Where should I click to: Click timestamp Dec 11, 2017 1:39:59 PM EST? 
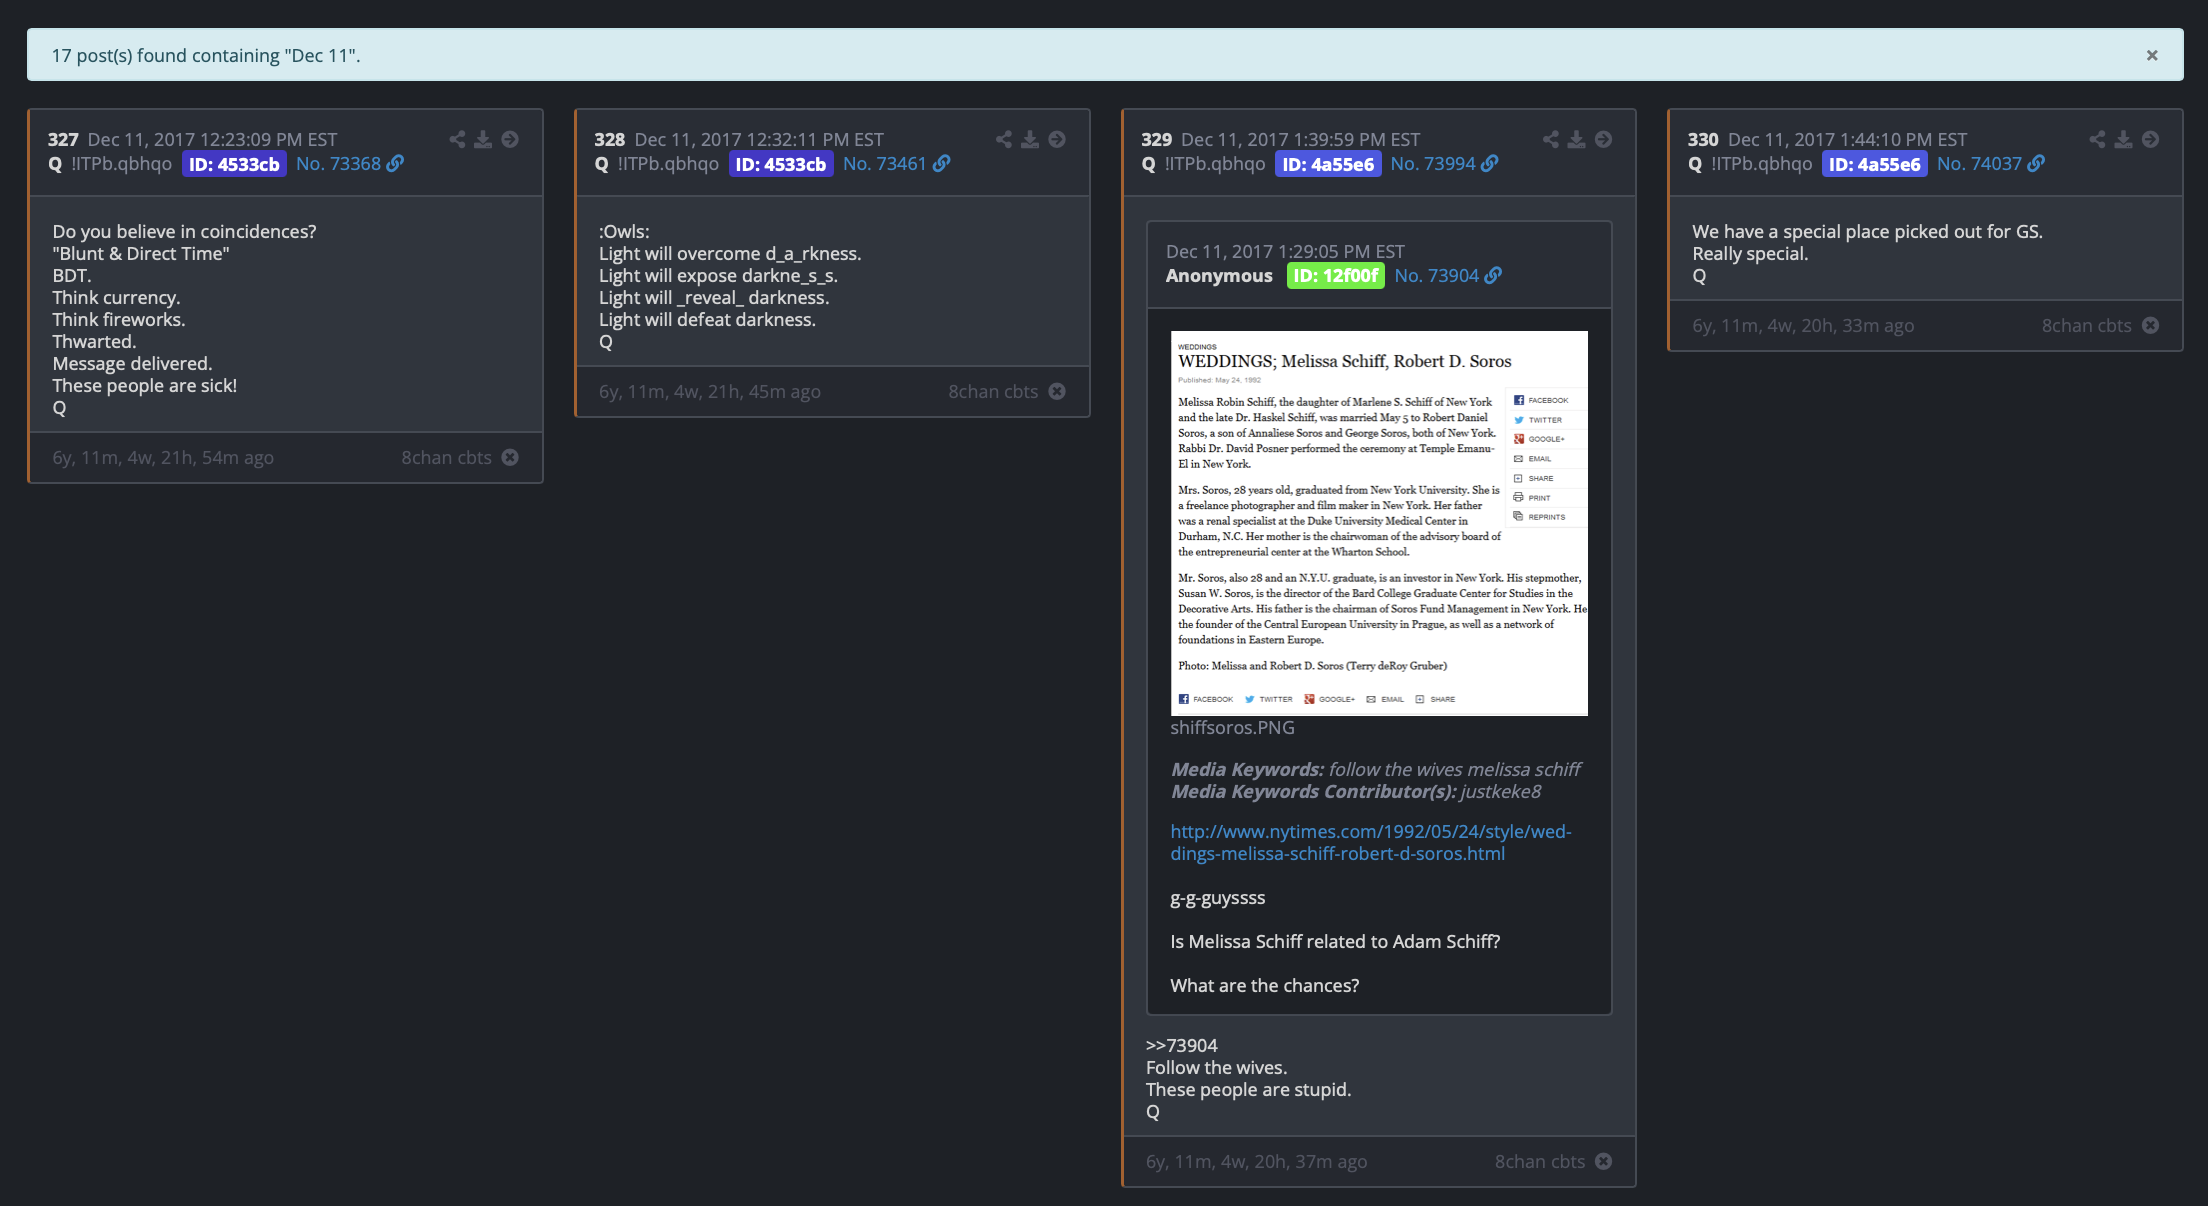coord(1301,139)
